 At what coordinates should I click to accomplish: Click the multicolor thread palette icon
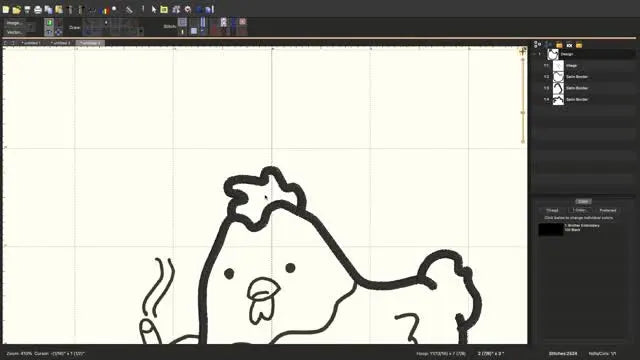(105, 10)
